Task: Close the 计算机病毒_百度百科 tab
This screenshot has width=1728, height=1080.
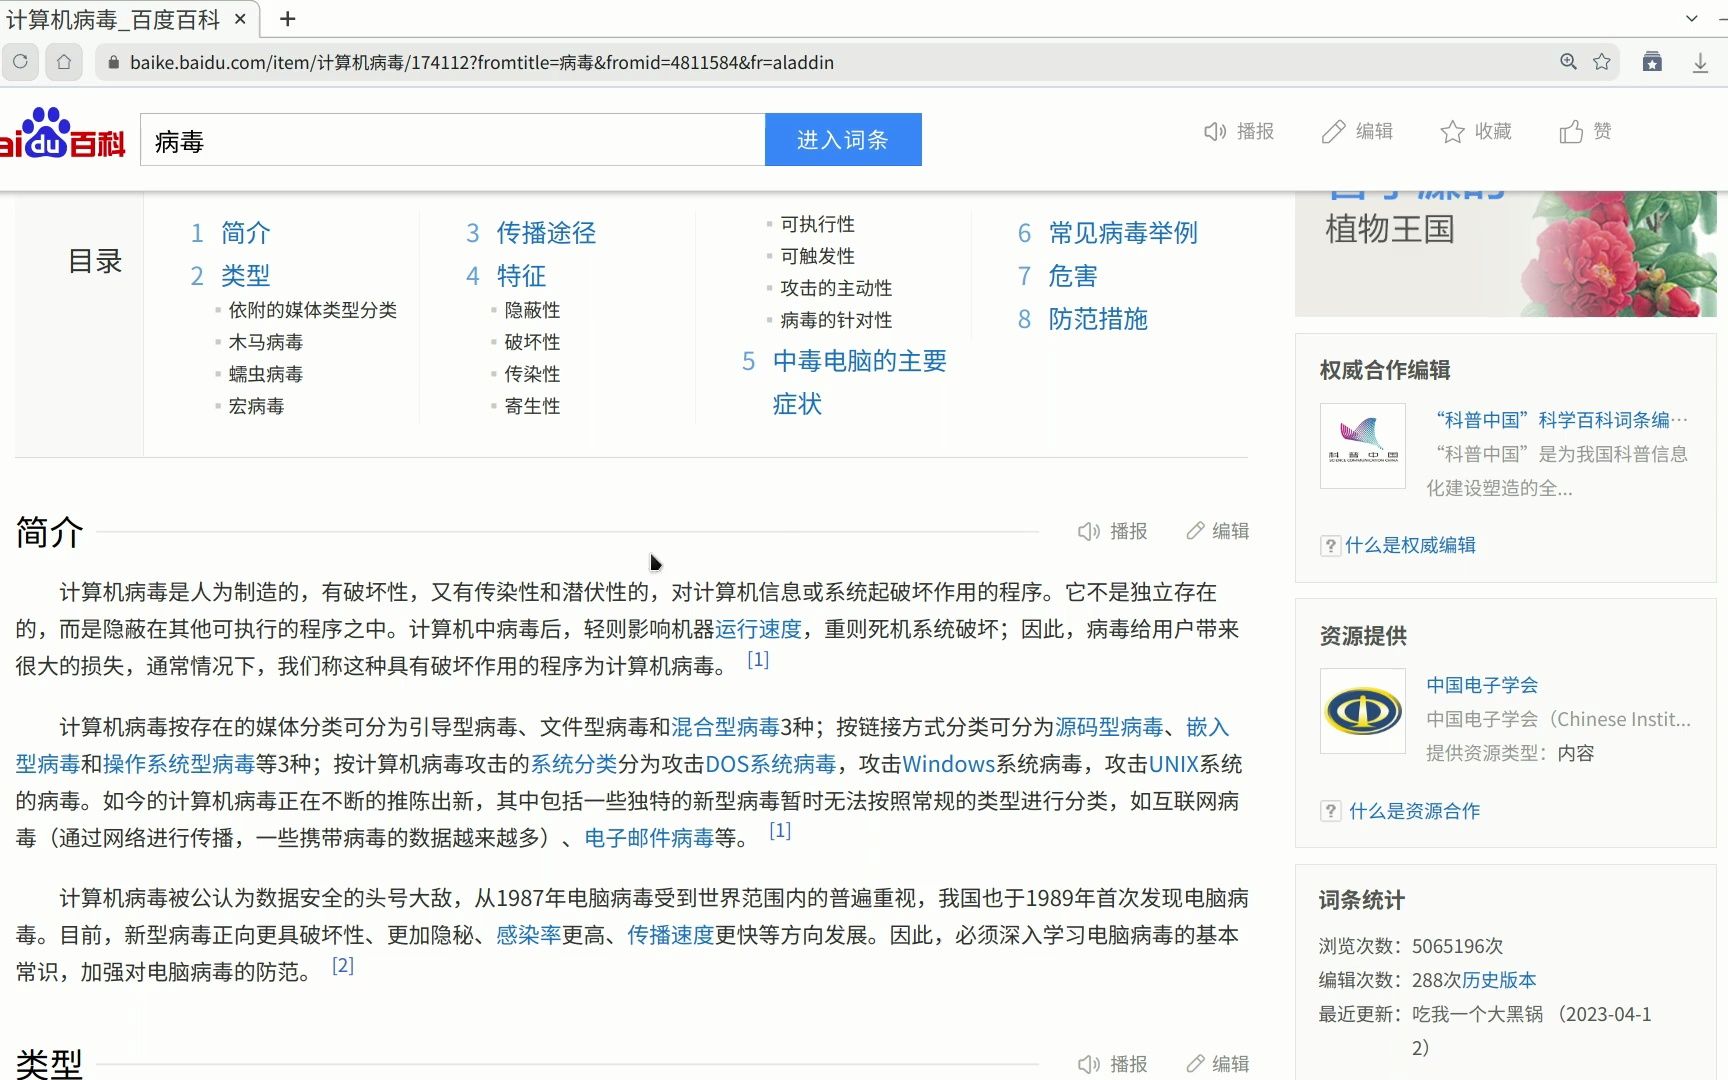Action: point(240,19)
